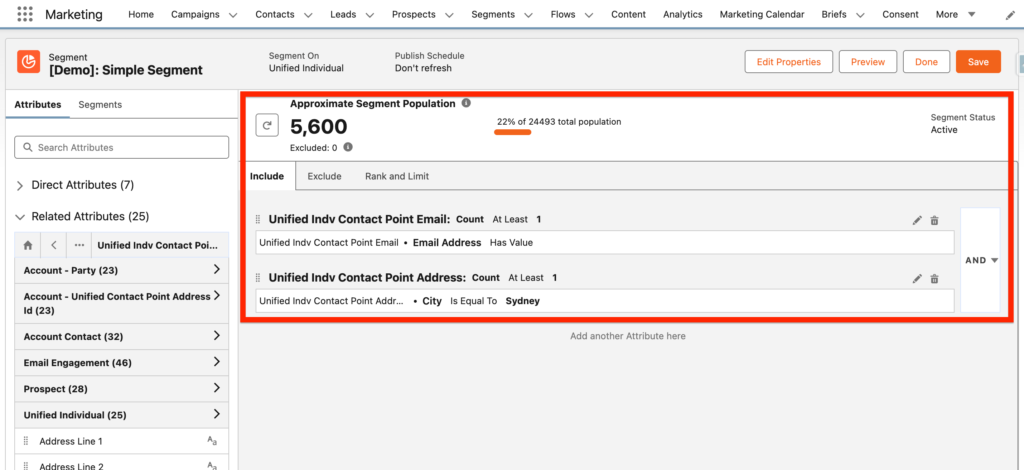Screen dimensions: 1024x470
Task: Open the App Launcher grid icon
Action: point(25,15)
